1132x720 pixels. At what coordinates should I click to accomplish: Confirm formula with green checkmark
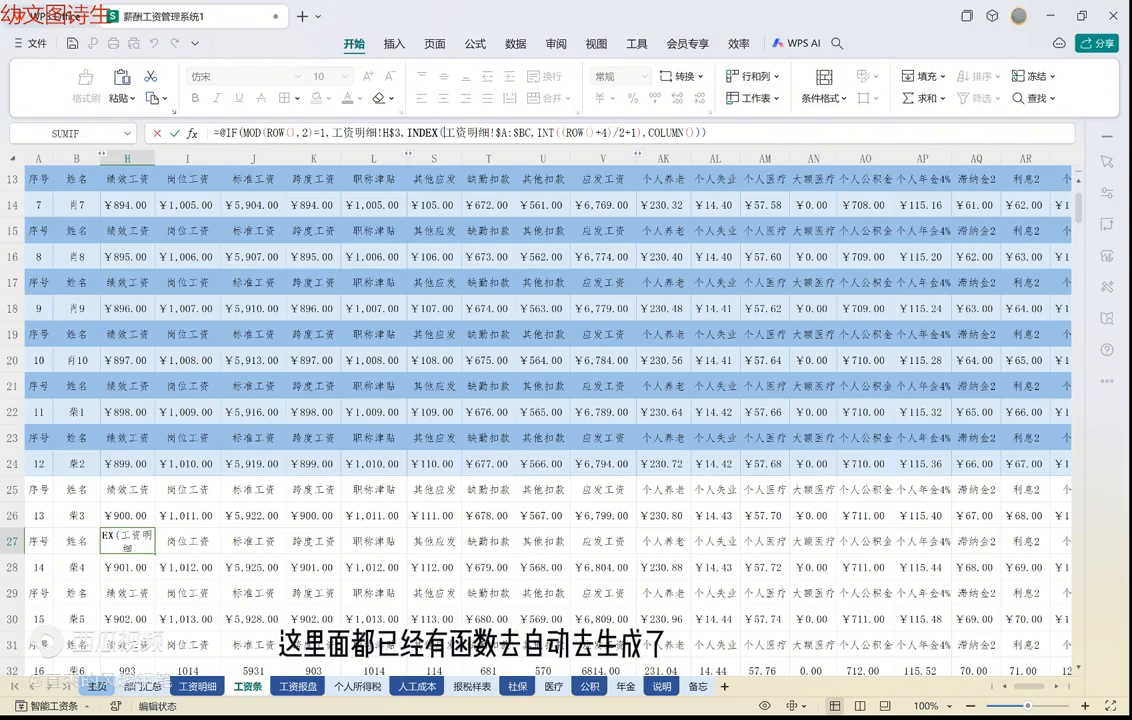tap(175, 133)
